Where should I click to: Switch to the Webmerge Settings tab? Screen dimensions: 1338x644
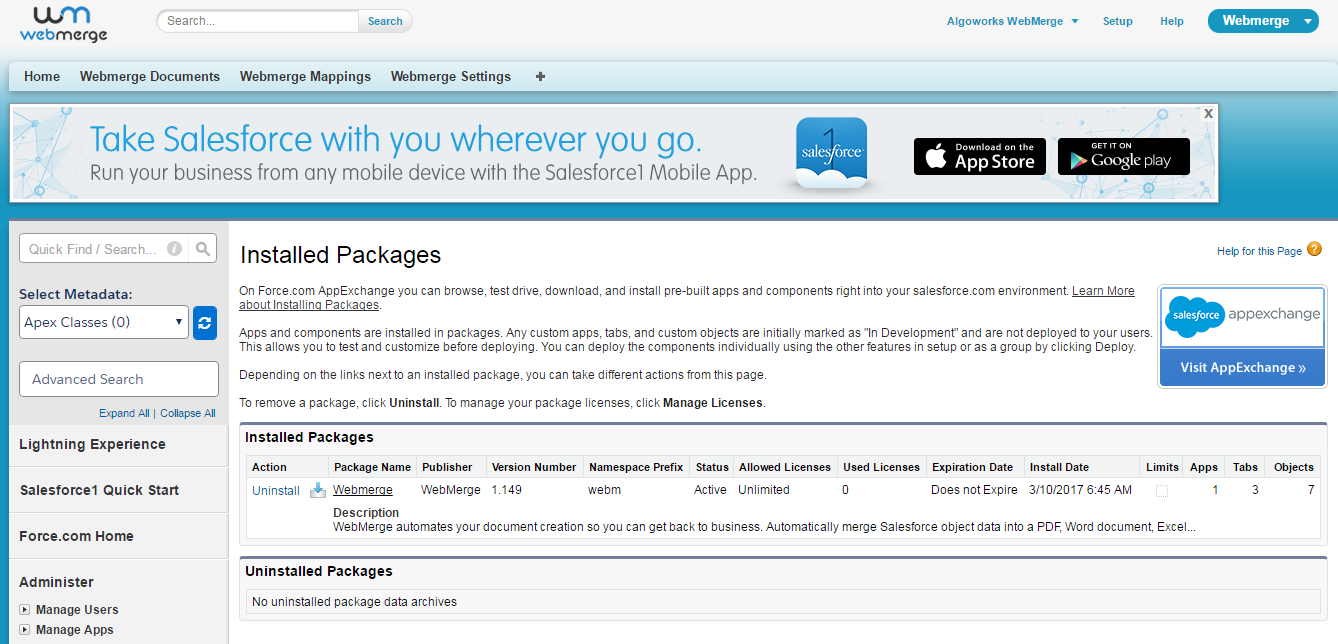click(450, 77)
